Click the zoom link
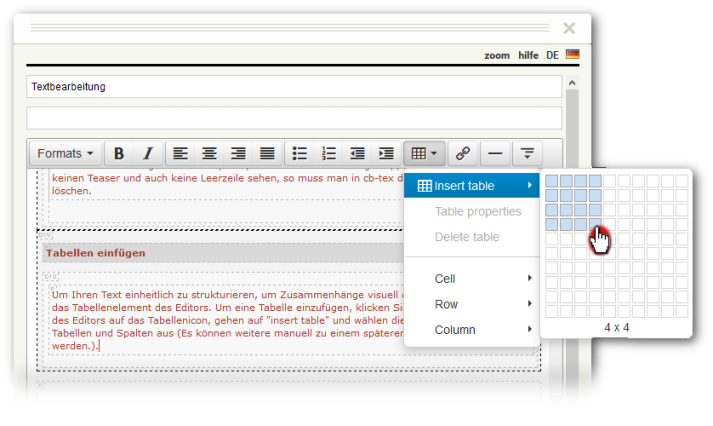713x426 pixels. click(x=496, y=55)
